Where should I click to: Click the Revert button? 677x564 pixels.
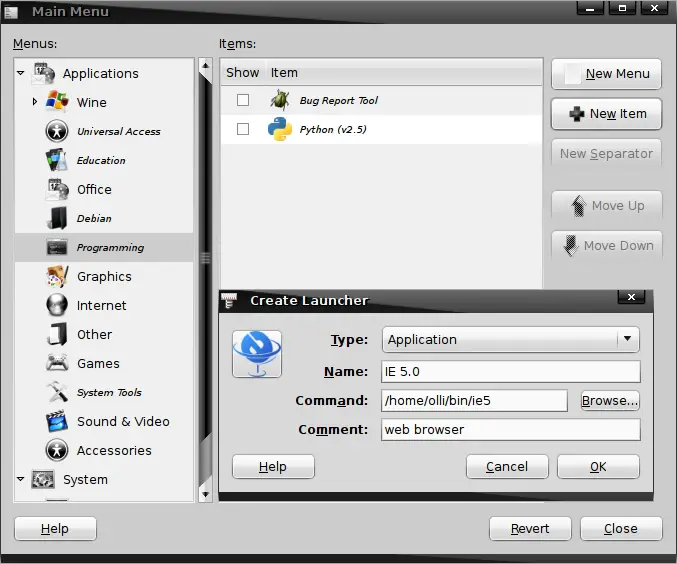[x=530, y=529]
